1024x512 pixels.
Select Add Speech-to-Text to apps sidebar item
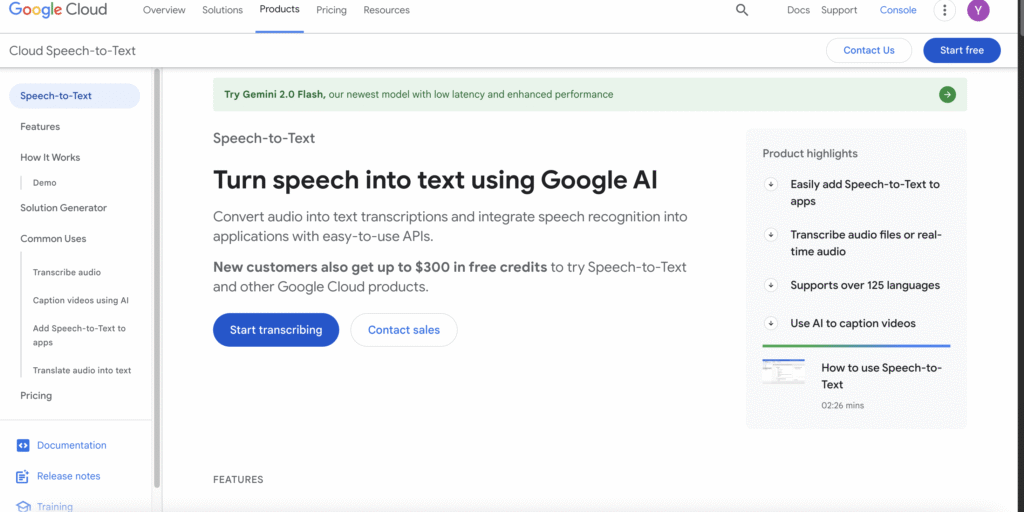(79, 335)
